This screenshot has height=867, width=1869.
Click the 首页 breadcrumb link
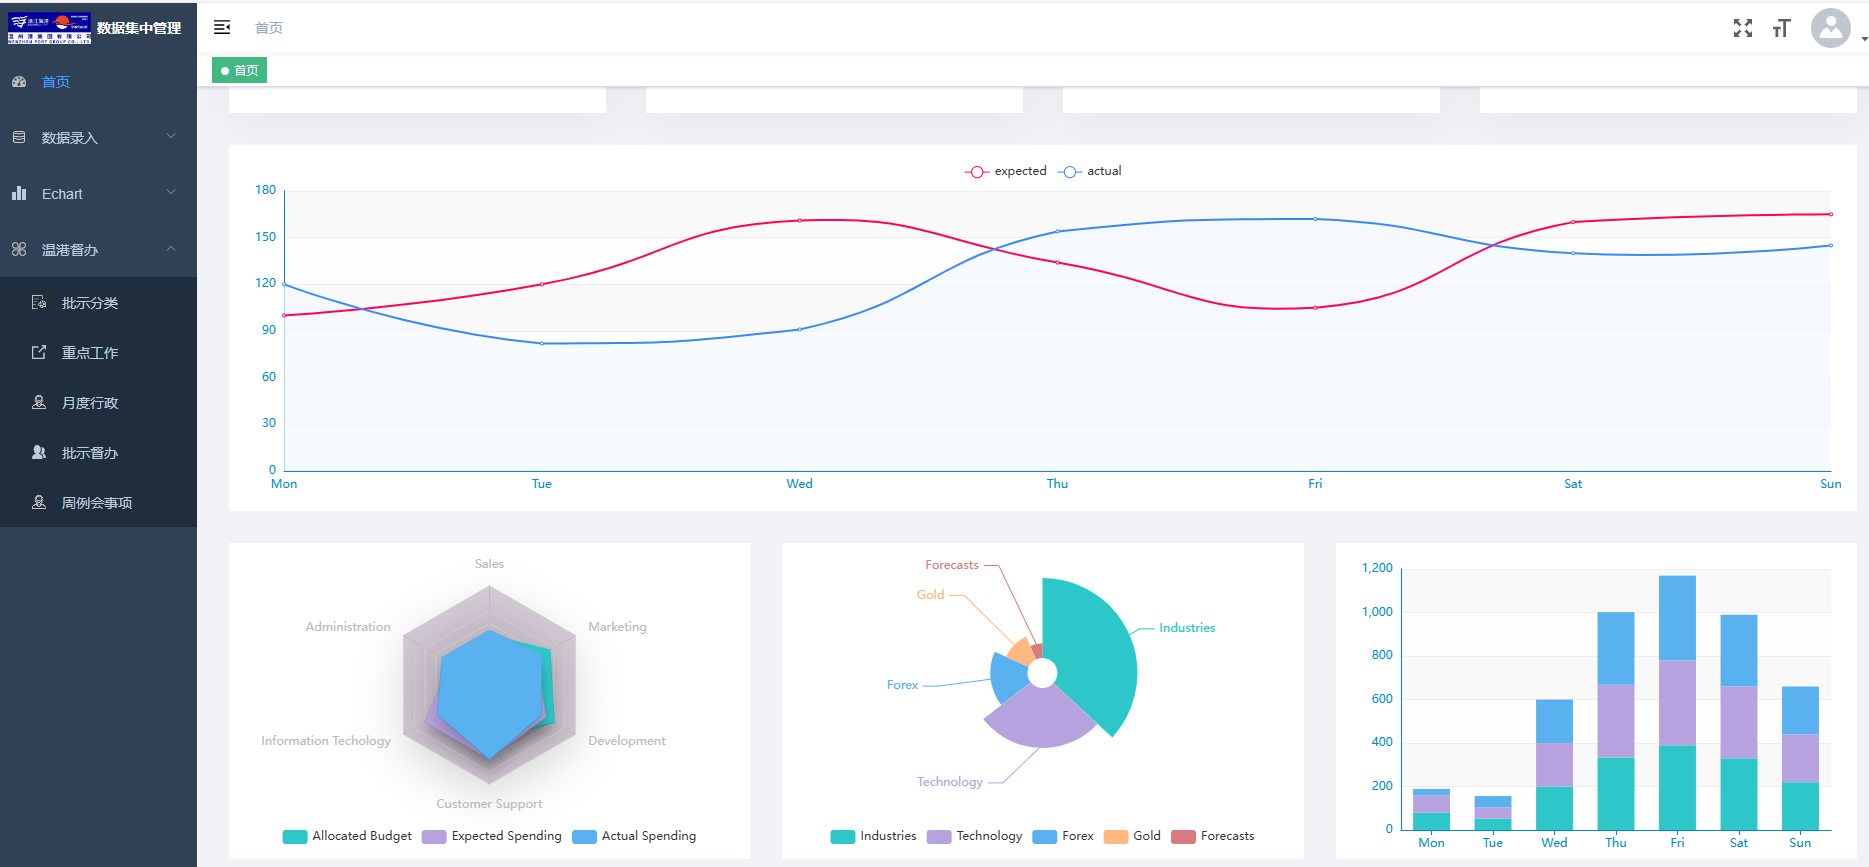tap(269, 28)
